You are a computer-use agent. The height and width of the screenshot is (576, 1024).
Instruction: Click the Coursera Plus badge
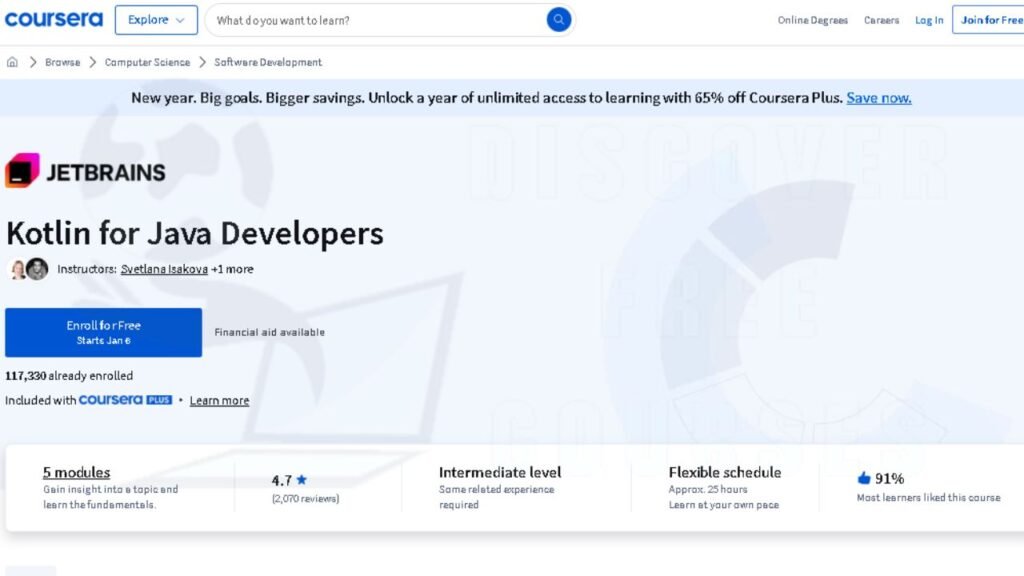click(125, 400)
